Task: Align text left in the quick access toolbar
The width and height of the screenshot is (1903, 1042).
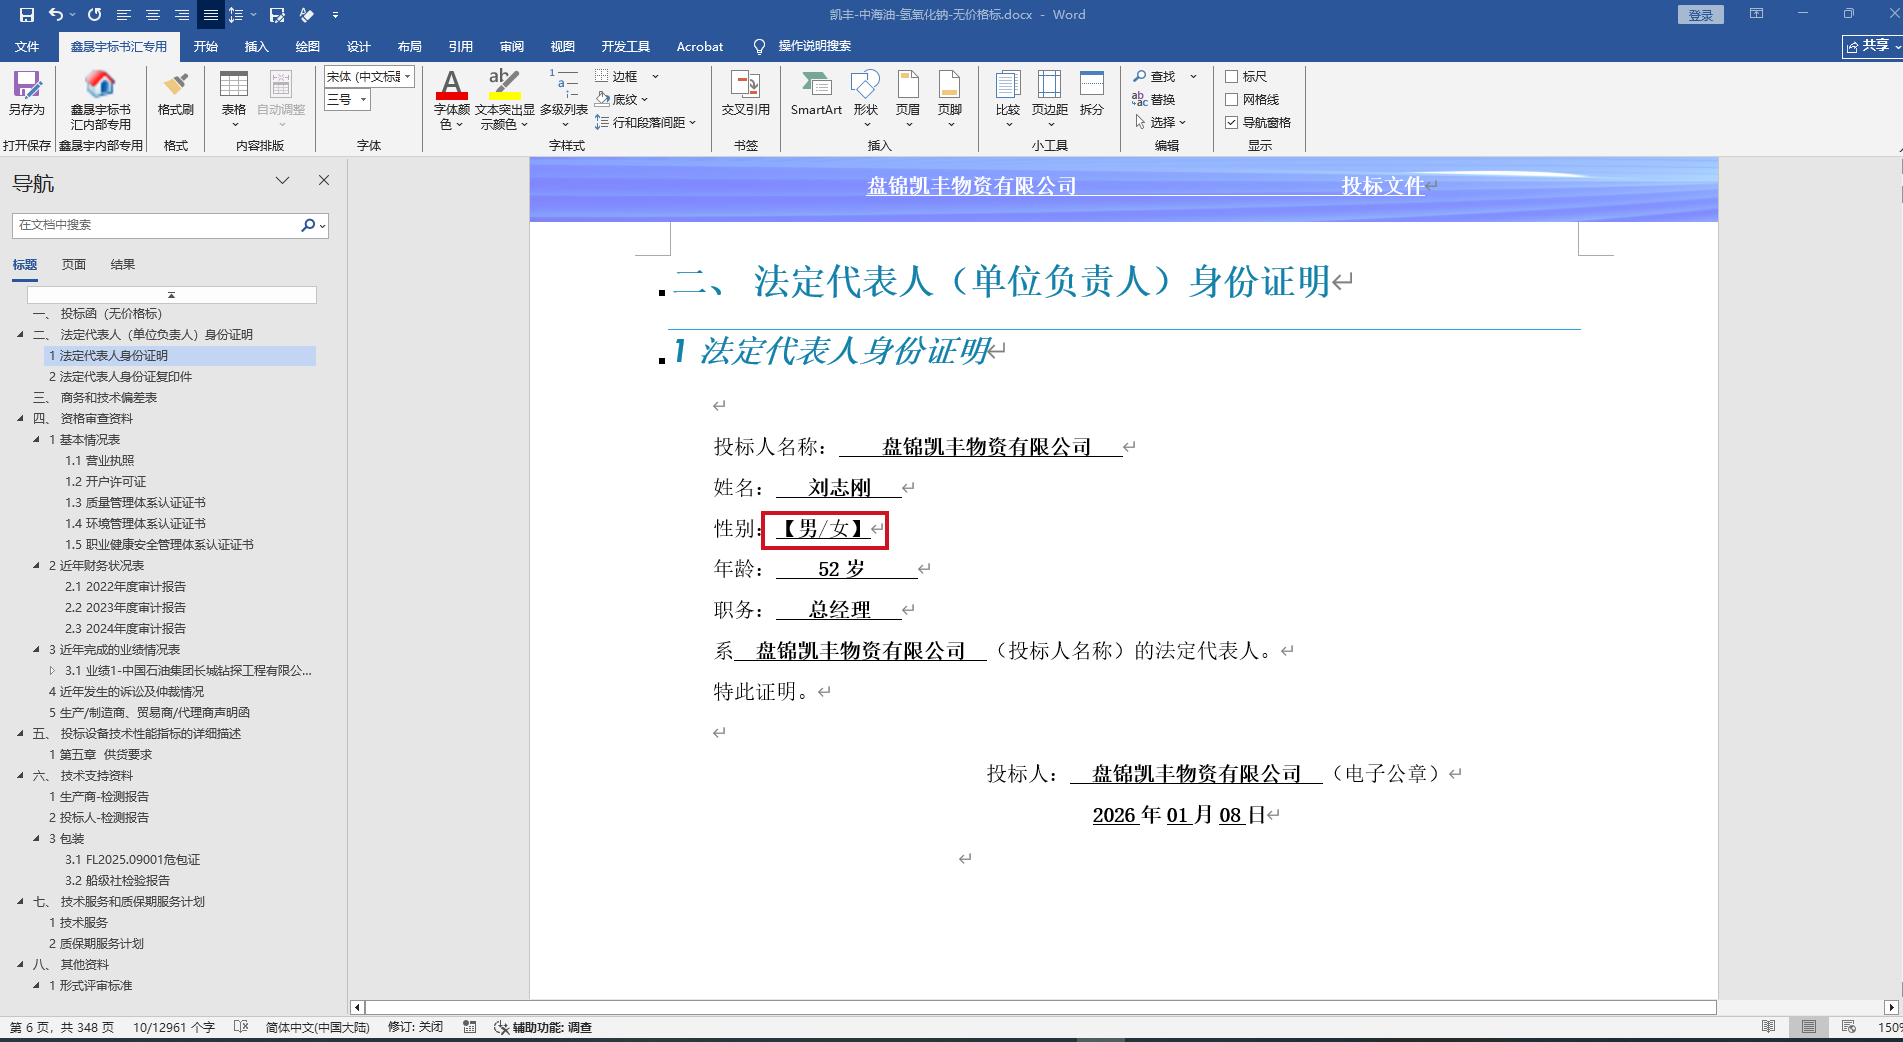Action: pos(124,15)
